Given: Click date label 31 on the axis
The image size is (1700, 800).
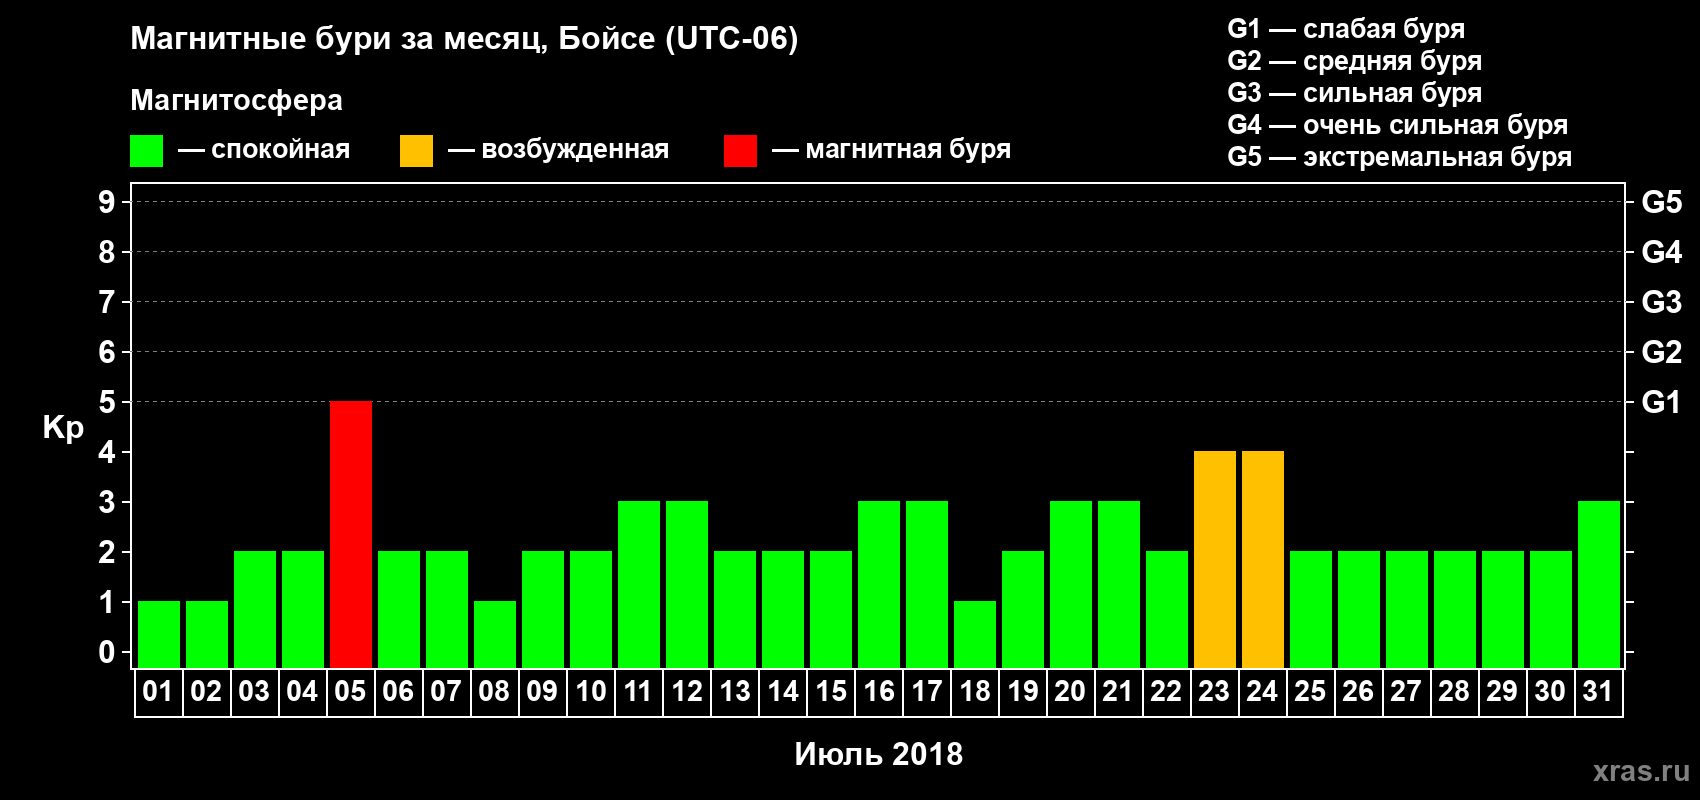Looking at the screenshot, I should (1598, 691).
